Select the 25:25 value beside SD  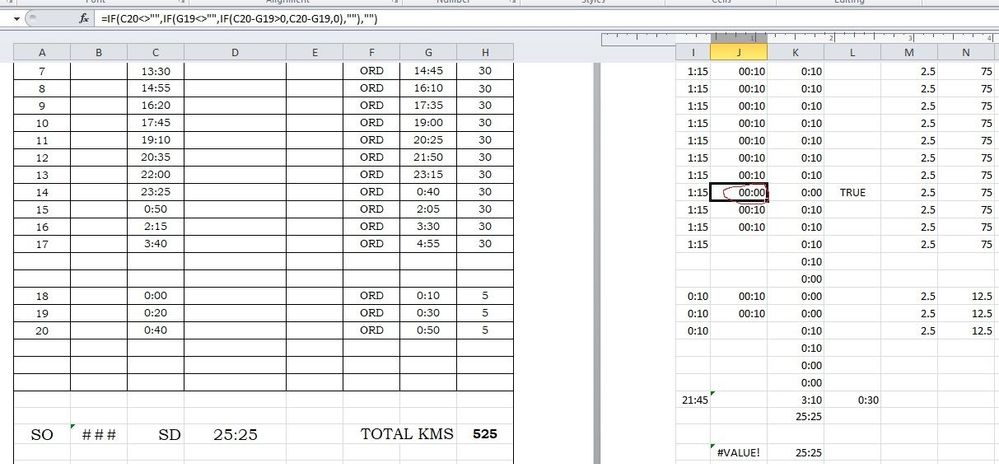235,435
